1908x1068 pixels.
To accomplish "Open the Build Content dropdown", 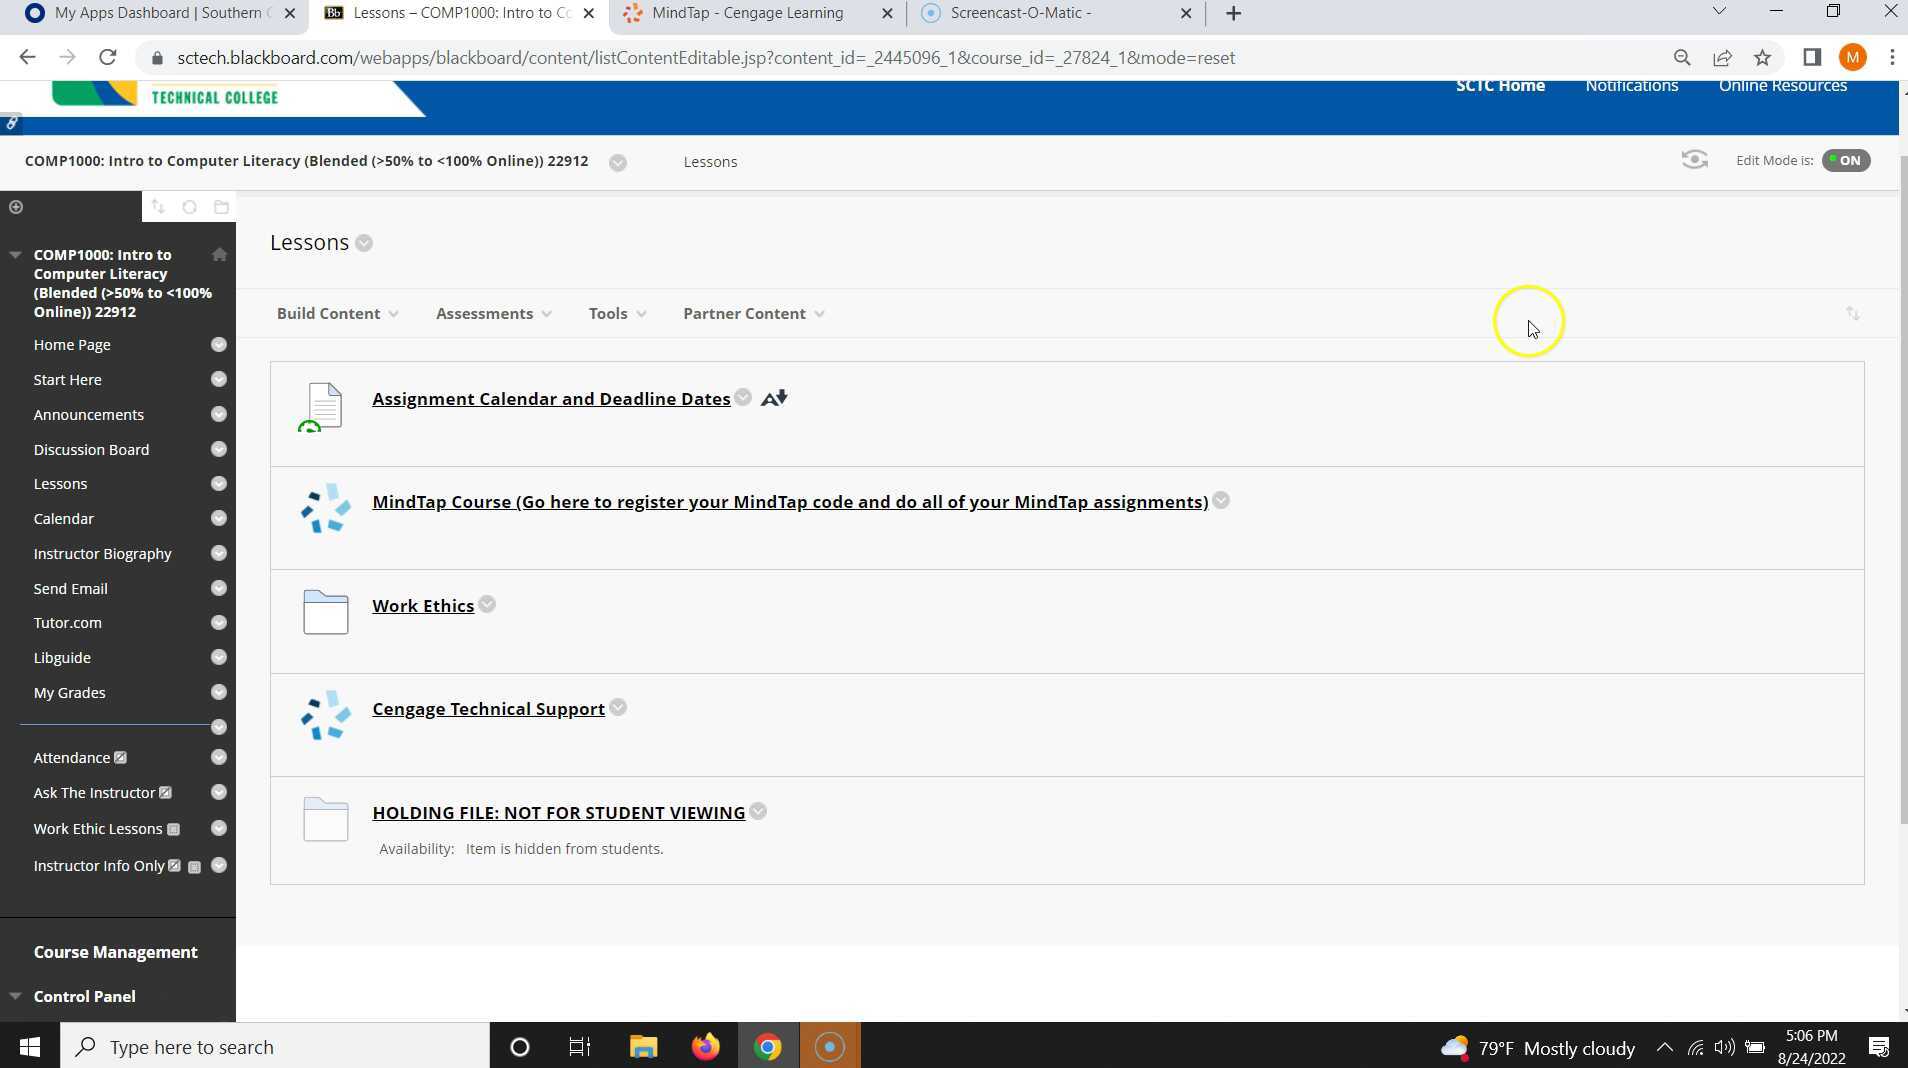I will pos(336,313).
